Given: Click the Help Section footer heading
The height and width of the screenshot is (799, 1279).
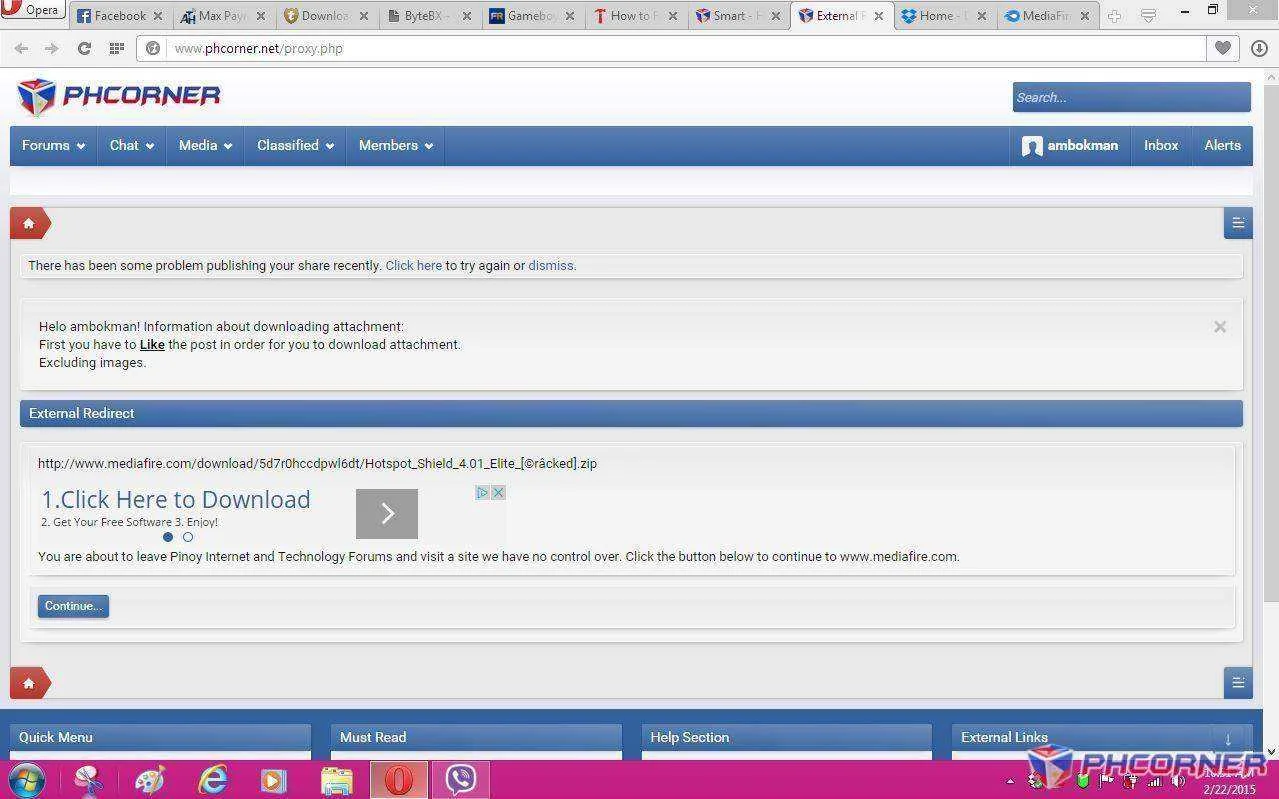Looking at the screenshot, I should coord(690,738).
